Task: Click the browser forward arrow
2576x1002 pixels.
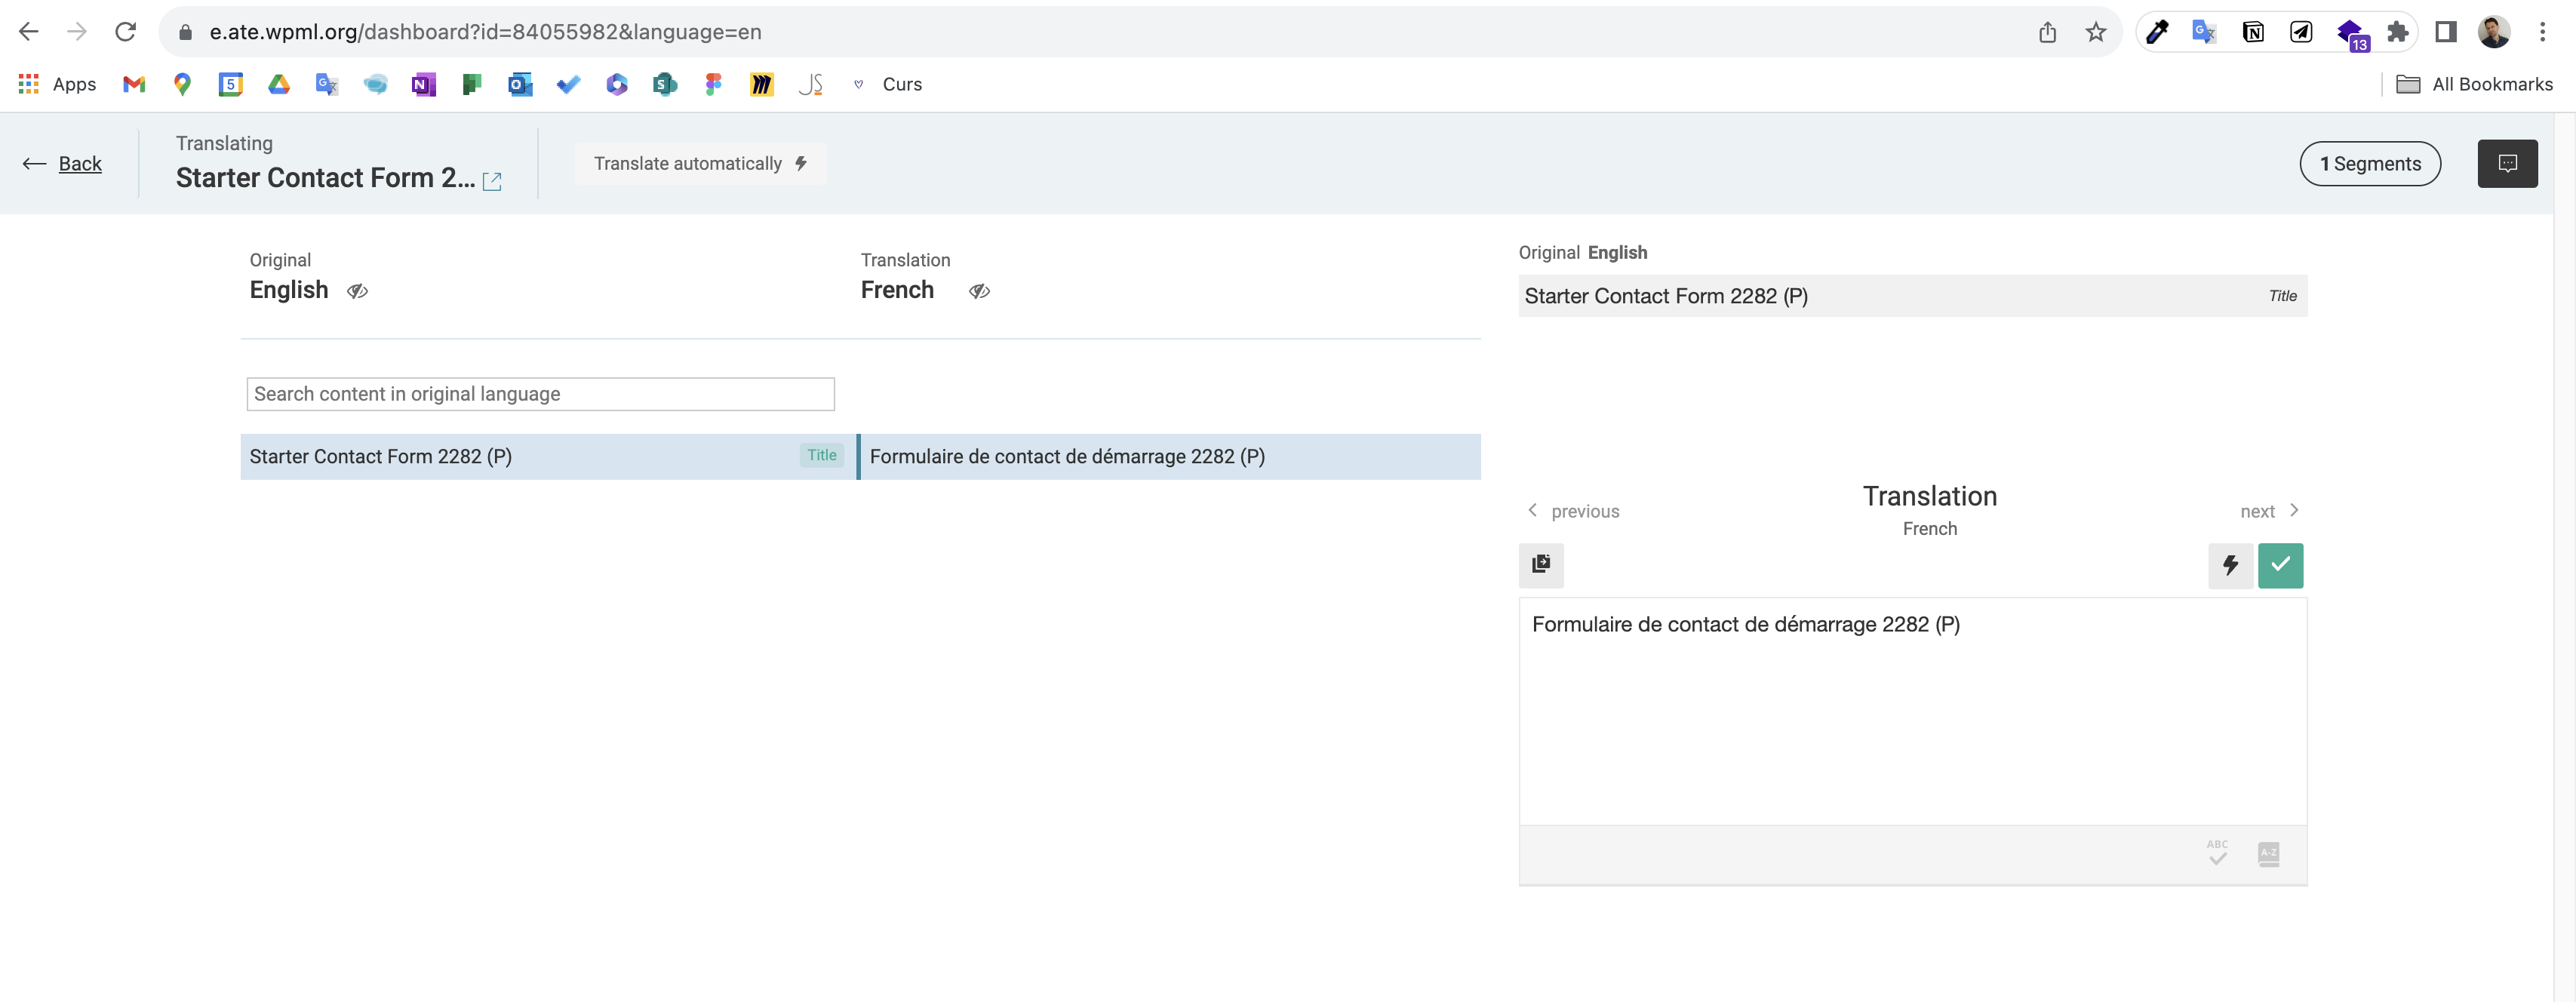Action: click(x=77, y=32)
